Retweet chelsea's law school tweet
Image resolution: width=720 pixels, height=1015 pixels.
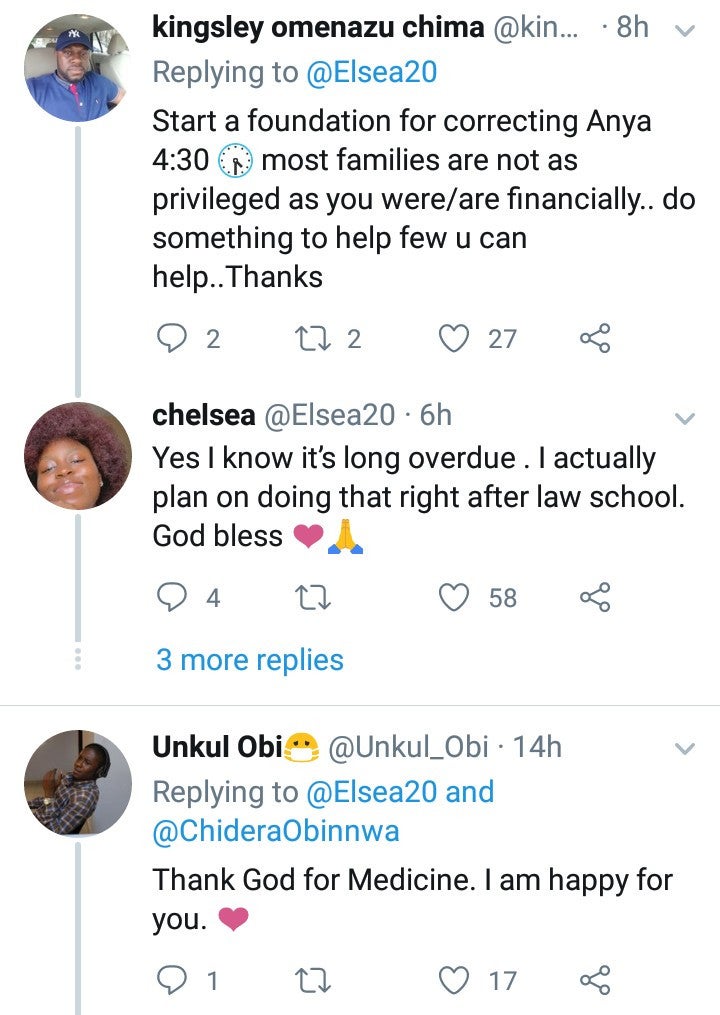[x=323, y=597]
